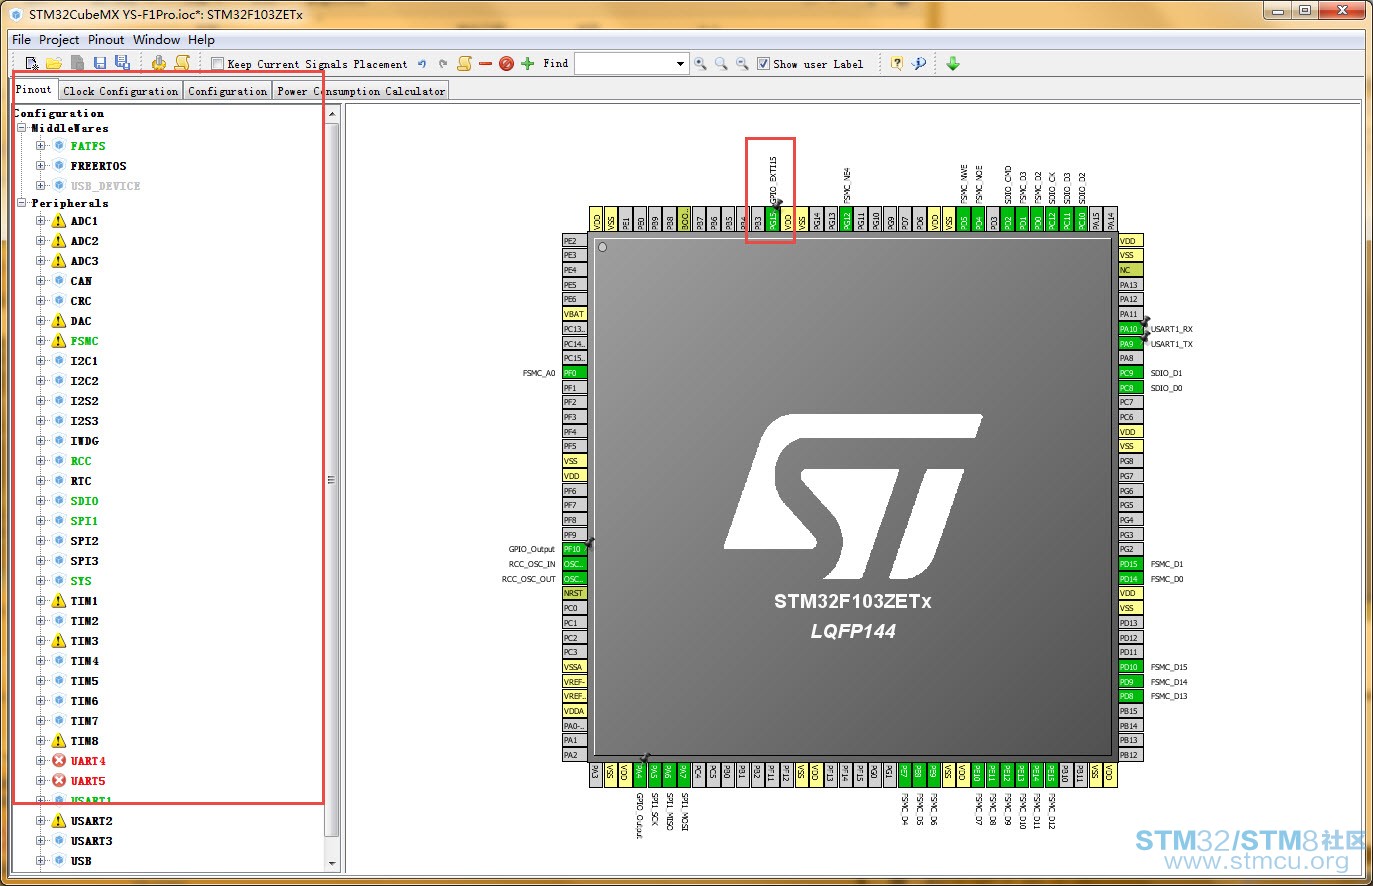Click the tree panel scrollbar up arrow

tap(333, 114)
